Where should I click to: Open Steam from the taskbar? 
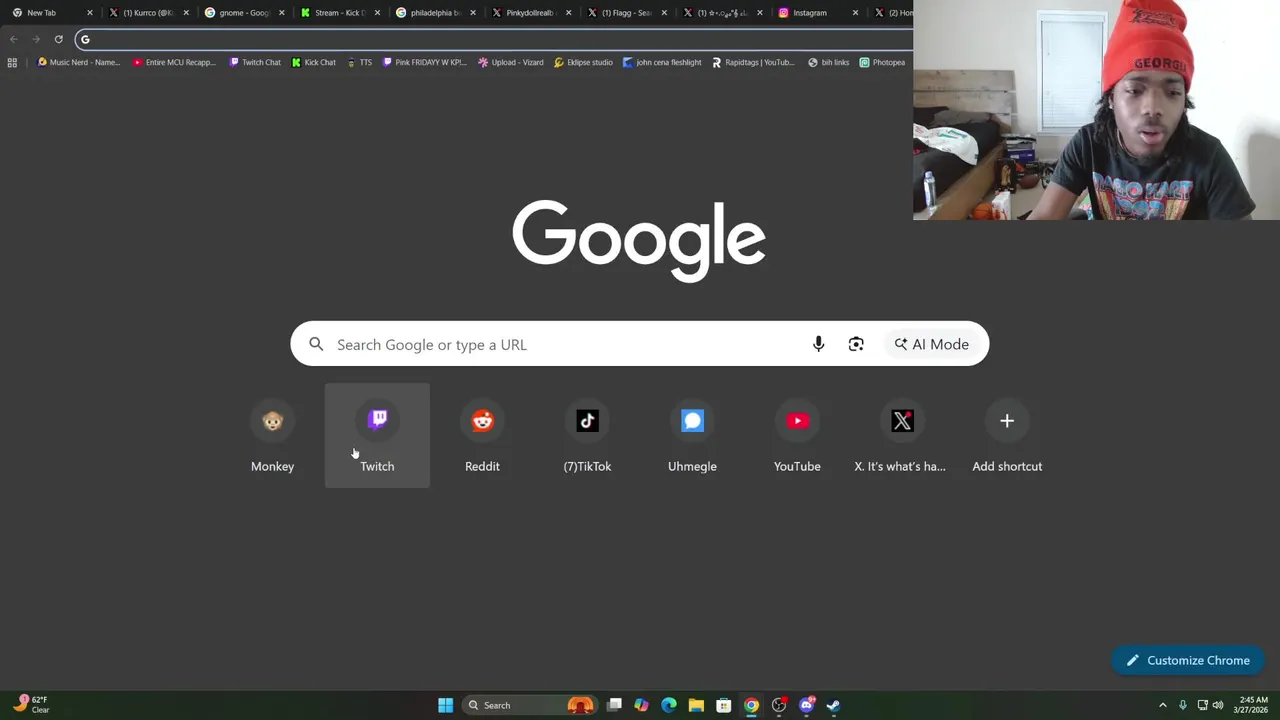click(834, 705)
